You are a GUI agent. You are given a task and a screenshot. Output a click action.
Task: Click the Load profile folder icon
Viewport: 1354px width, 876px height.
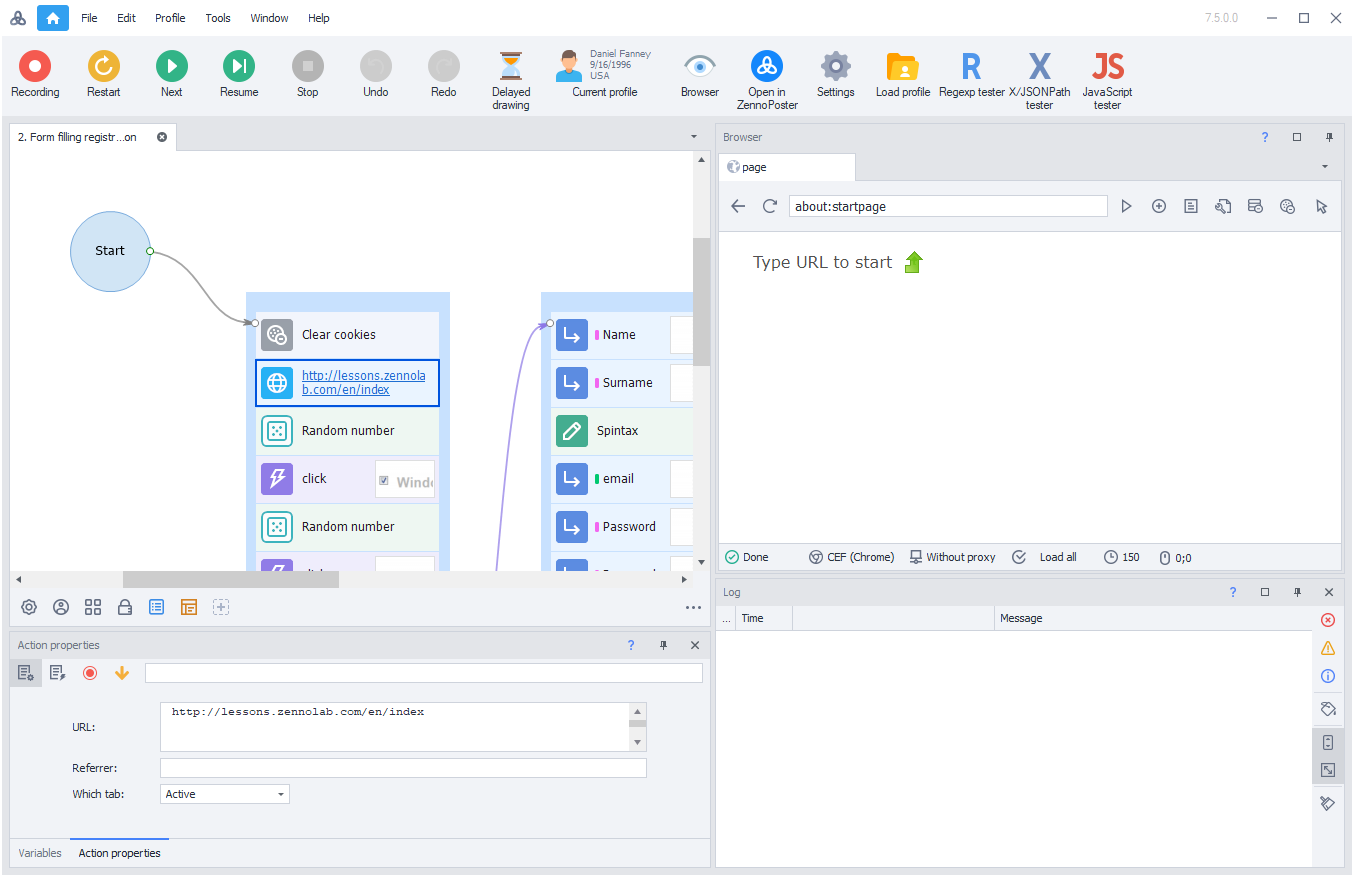pyautogui.click(x=902, y=68)
